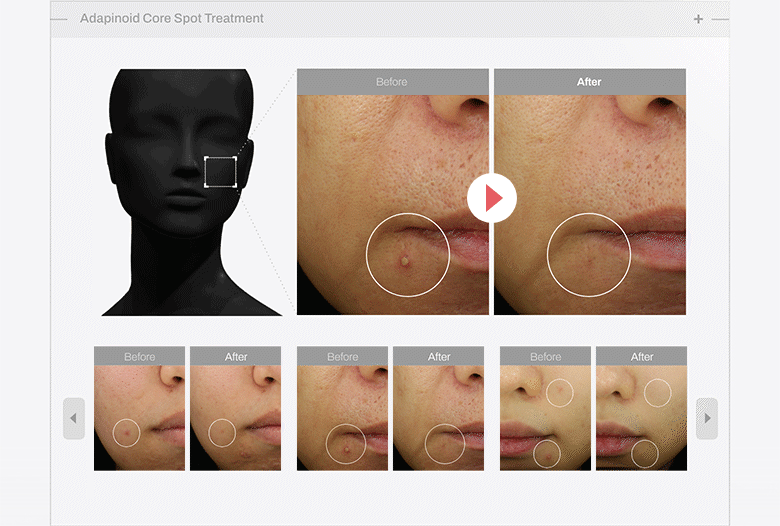Click the red play button between photos
The height and width of the screenshot is (526, 780).
(492, 198)
